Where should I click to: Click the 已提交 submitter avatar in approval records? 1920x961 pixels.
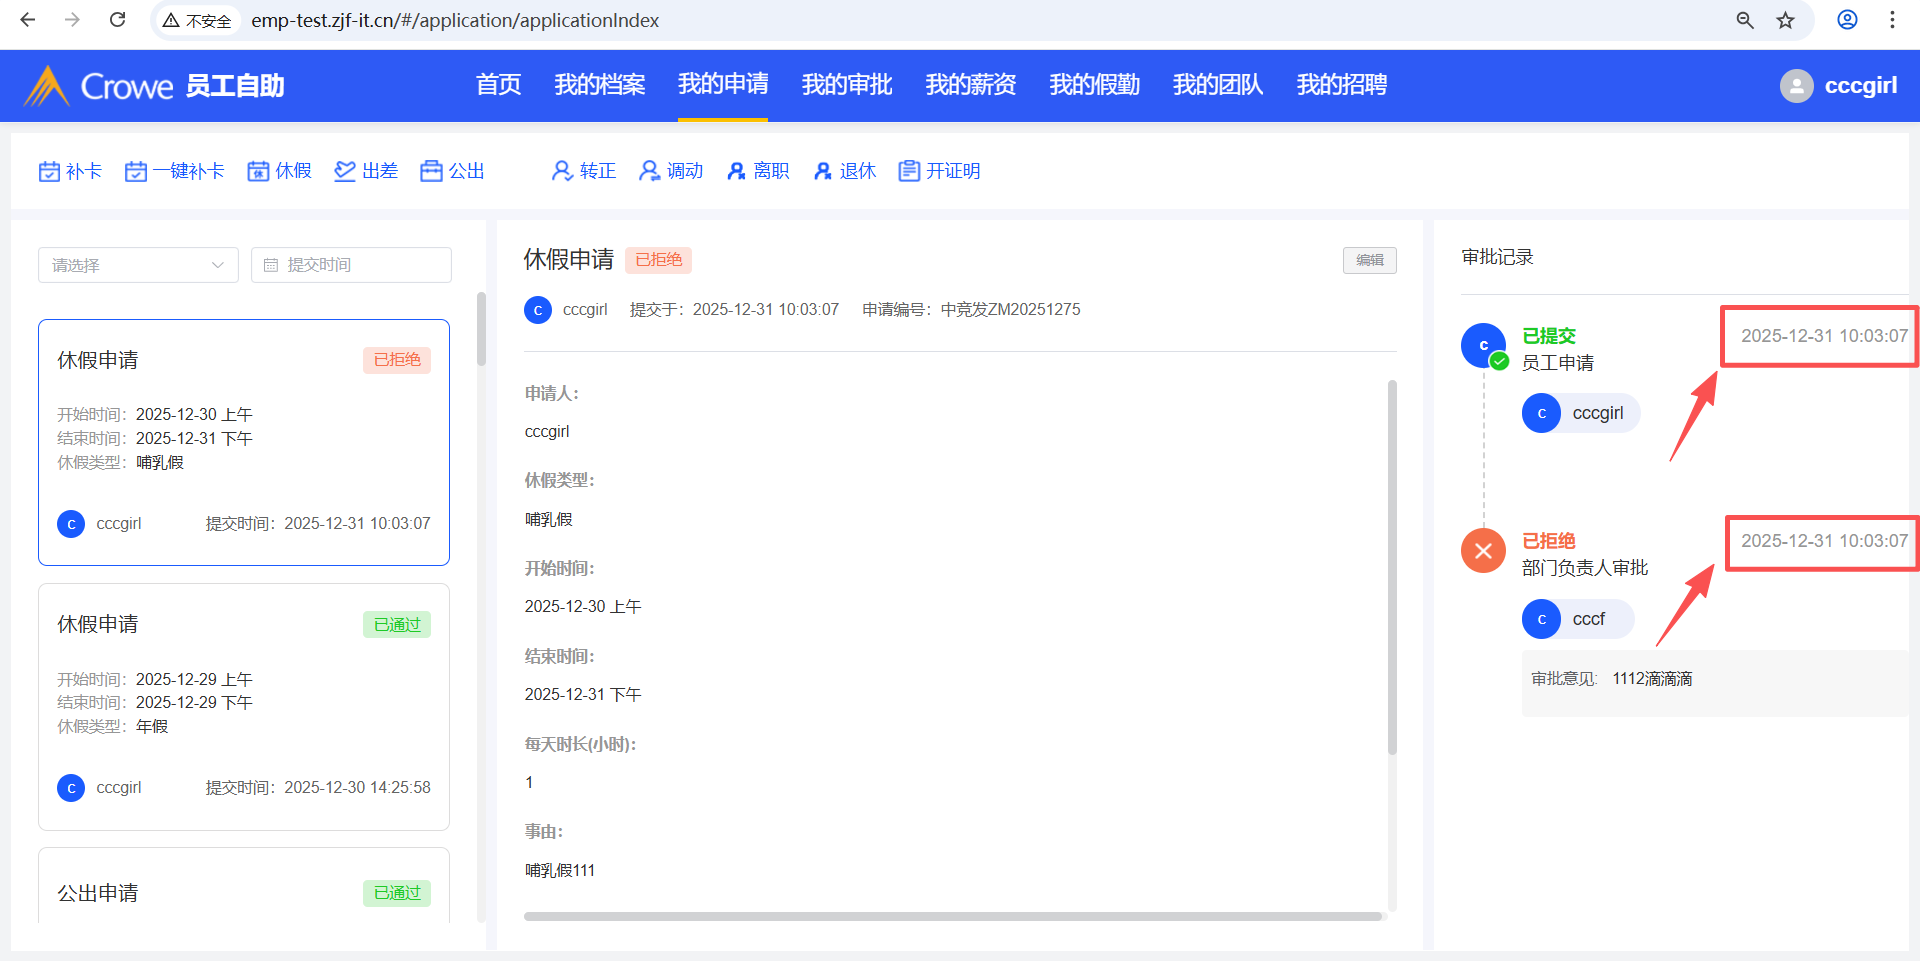1483,346
